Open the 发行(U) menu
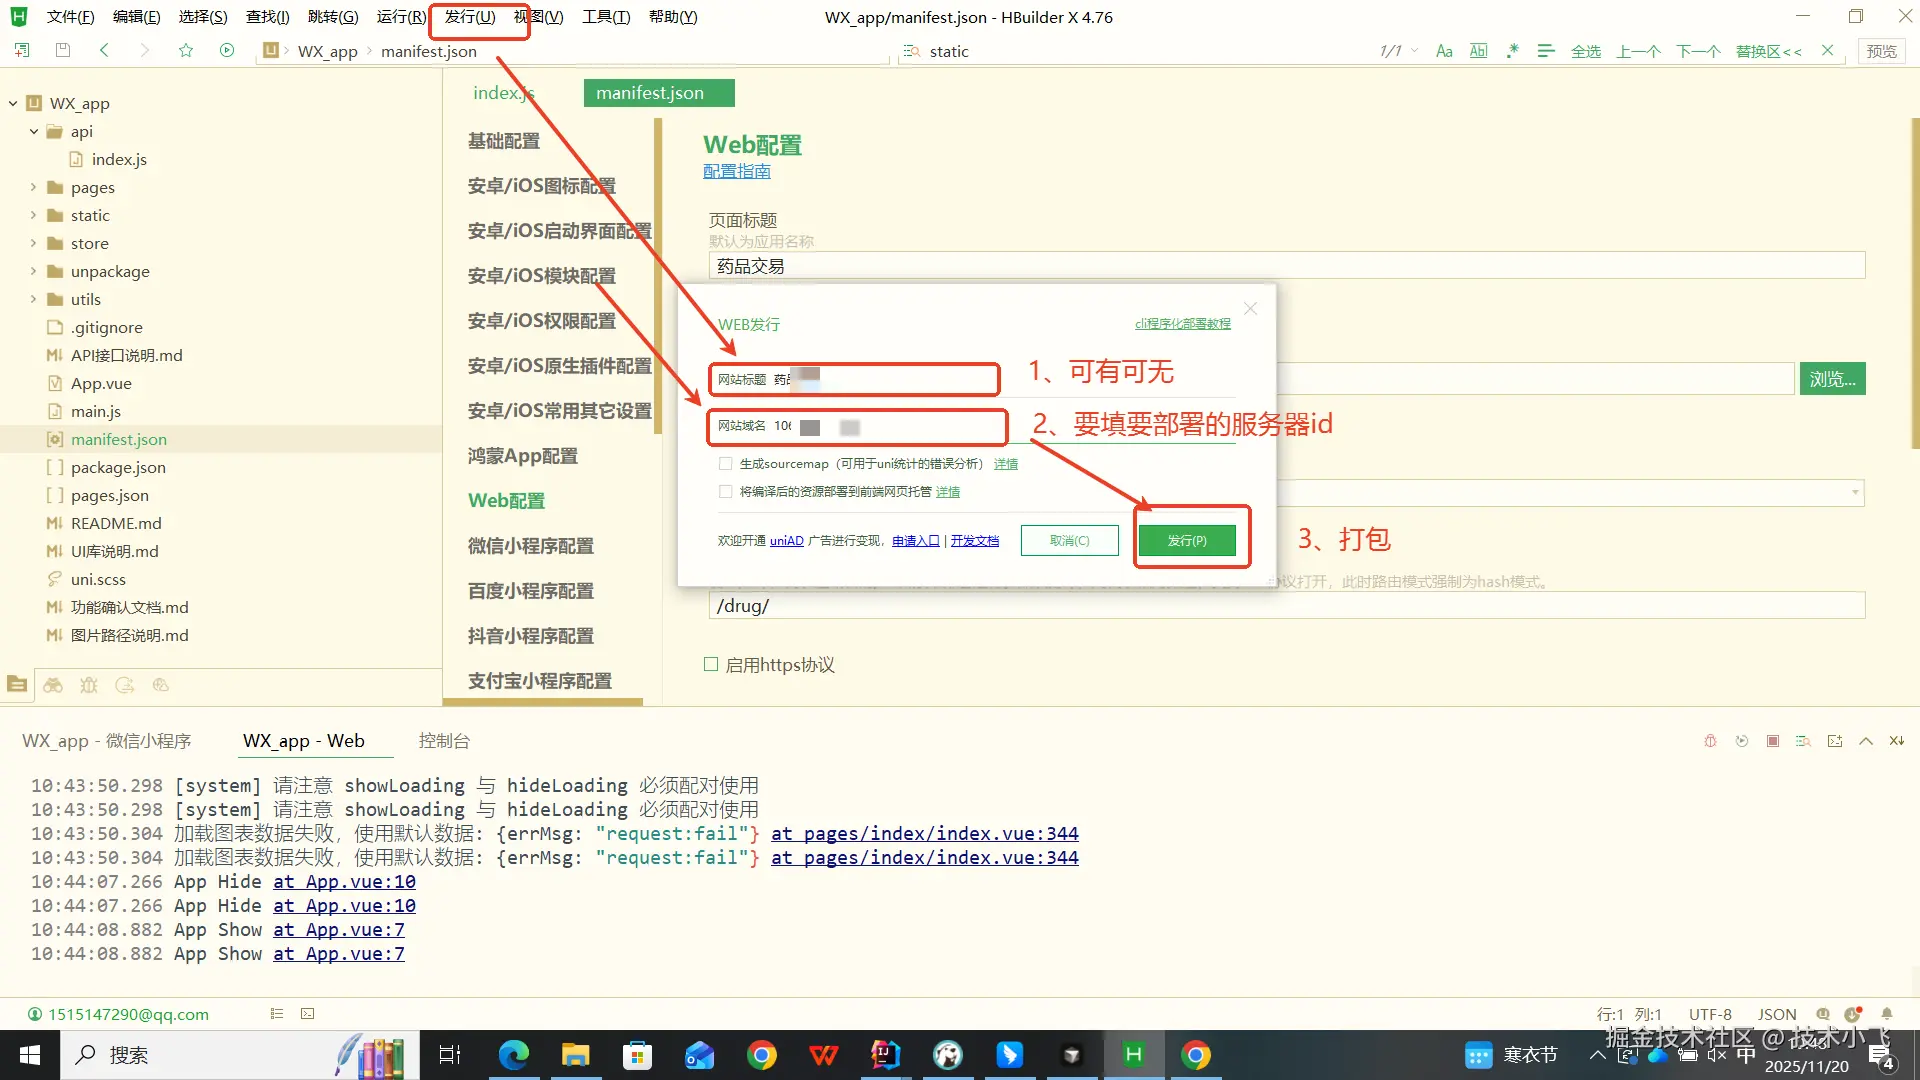Viewport: 1920px width, 1080px height. click(470, 17)
